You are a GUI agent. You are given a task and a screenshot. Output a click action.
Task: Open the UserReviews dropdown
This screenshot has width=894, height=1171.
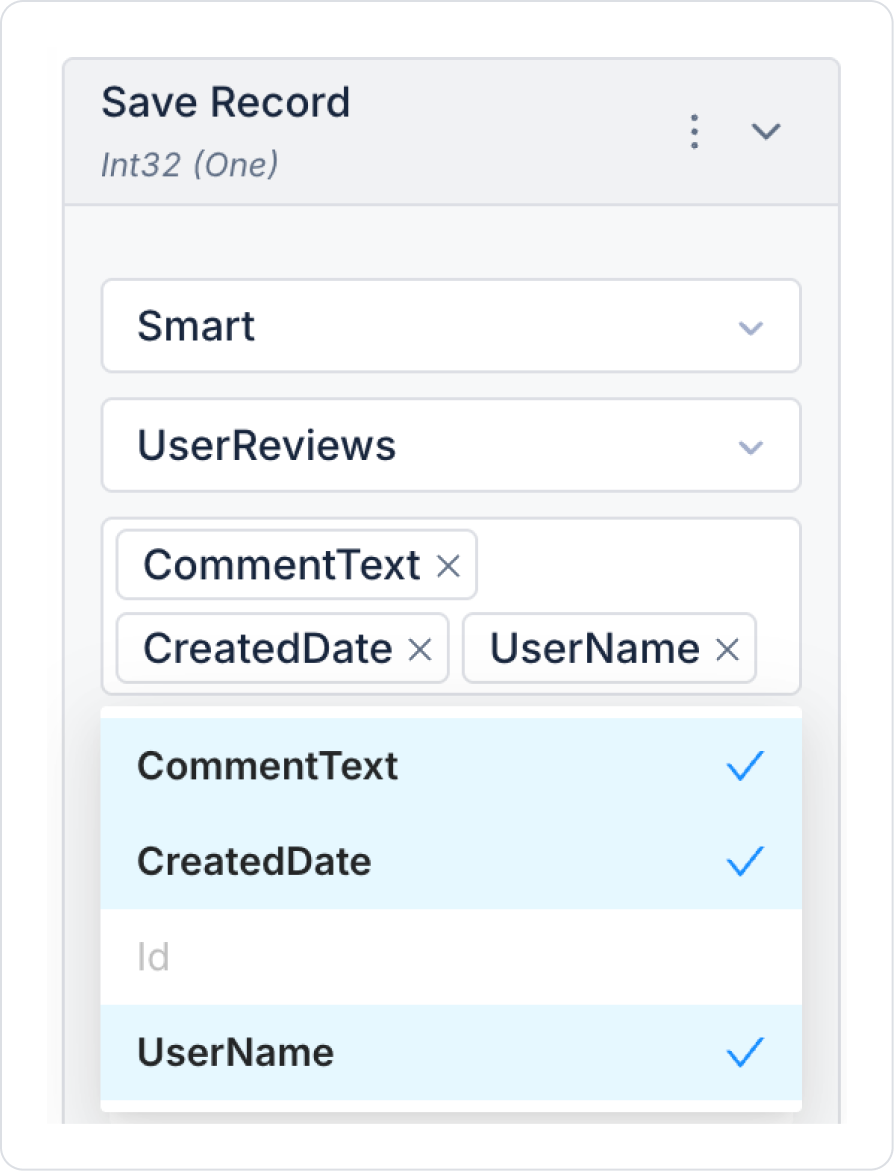450,446
